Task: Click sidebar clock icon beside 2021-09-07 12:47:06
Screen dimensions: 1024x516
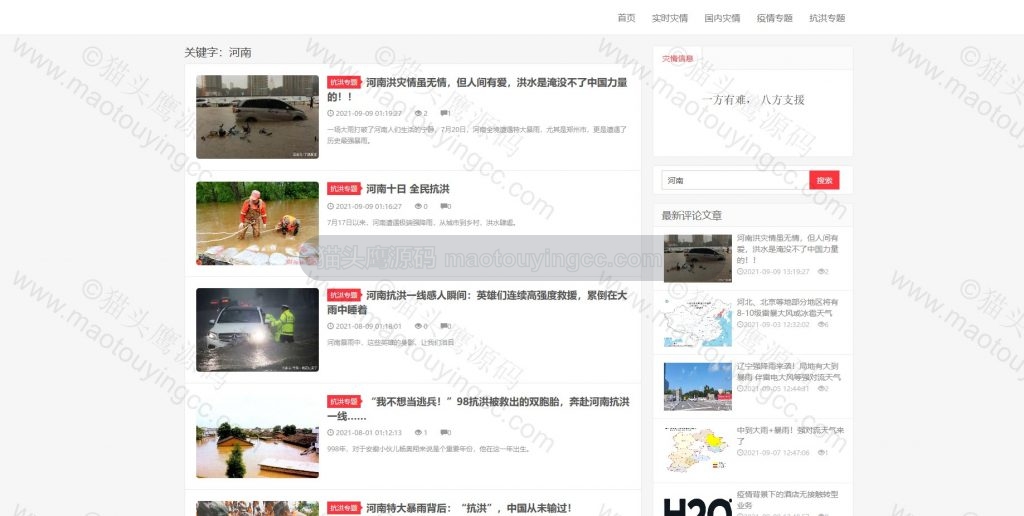Action: pos(740,453)
